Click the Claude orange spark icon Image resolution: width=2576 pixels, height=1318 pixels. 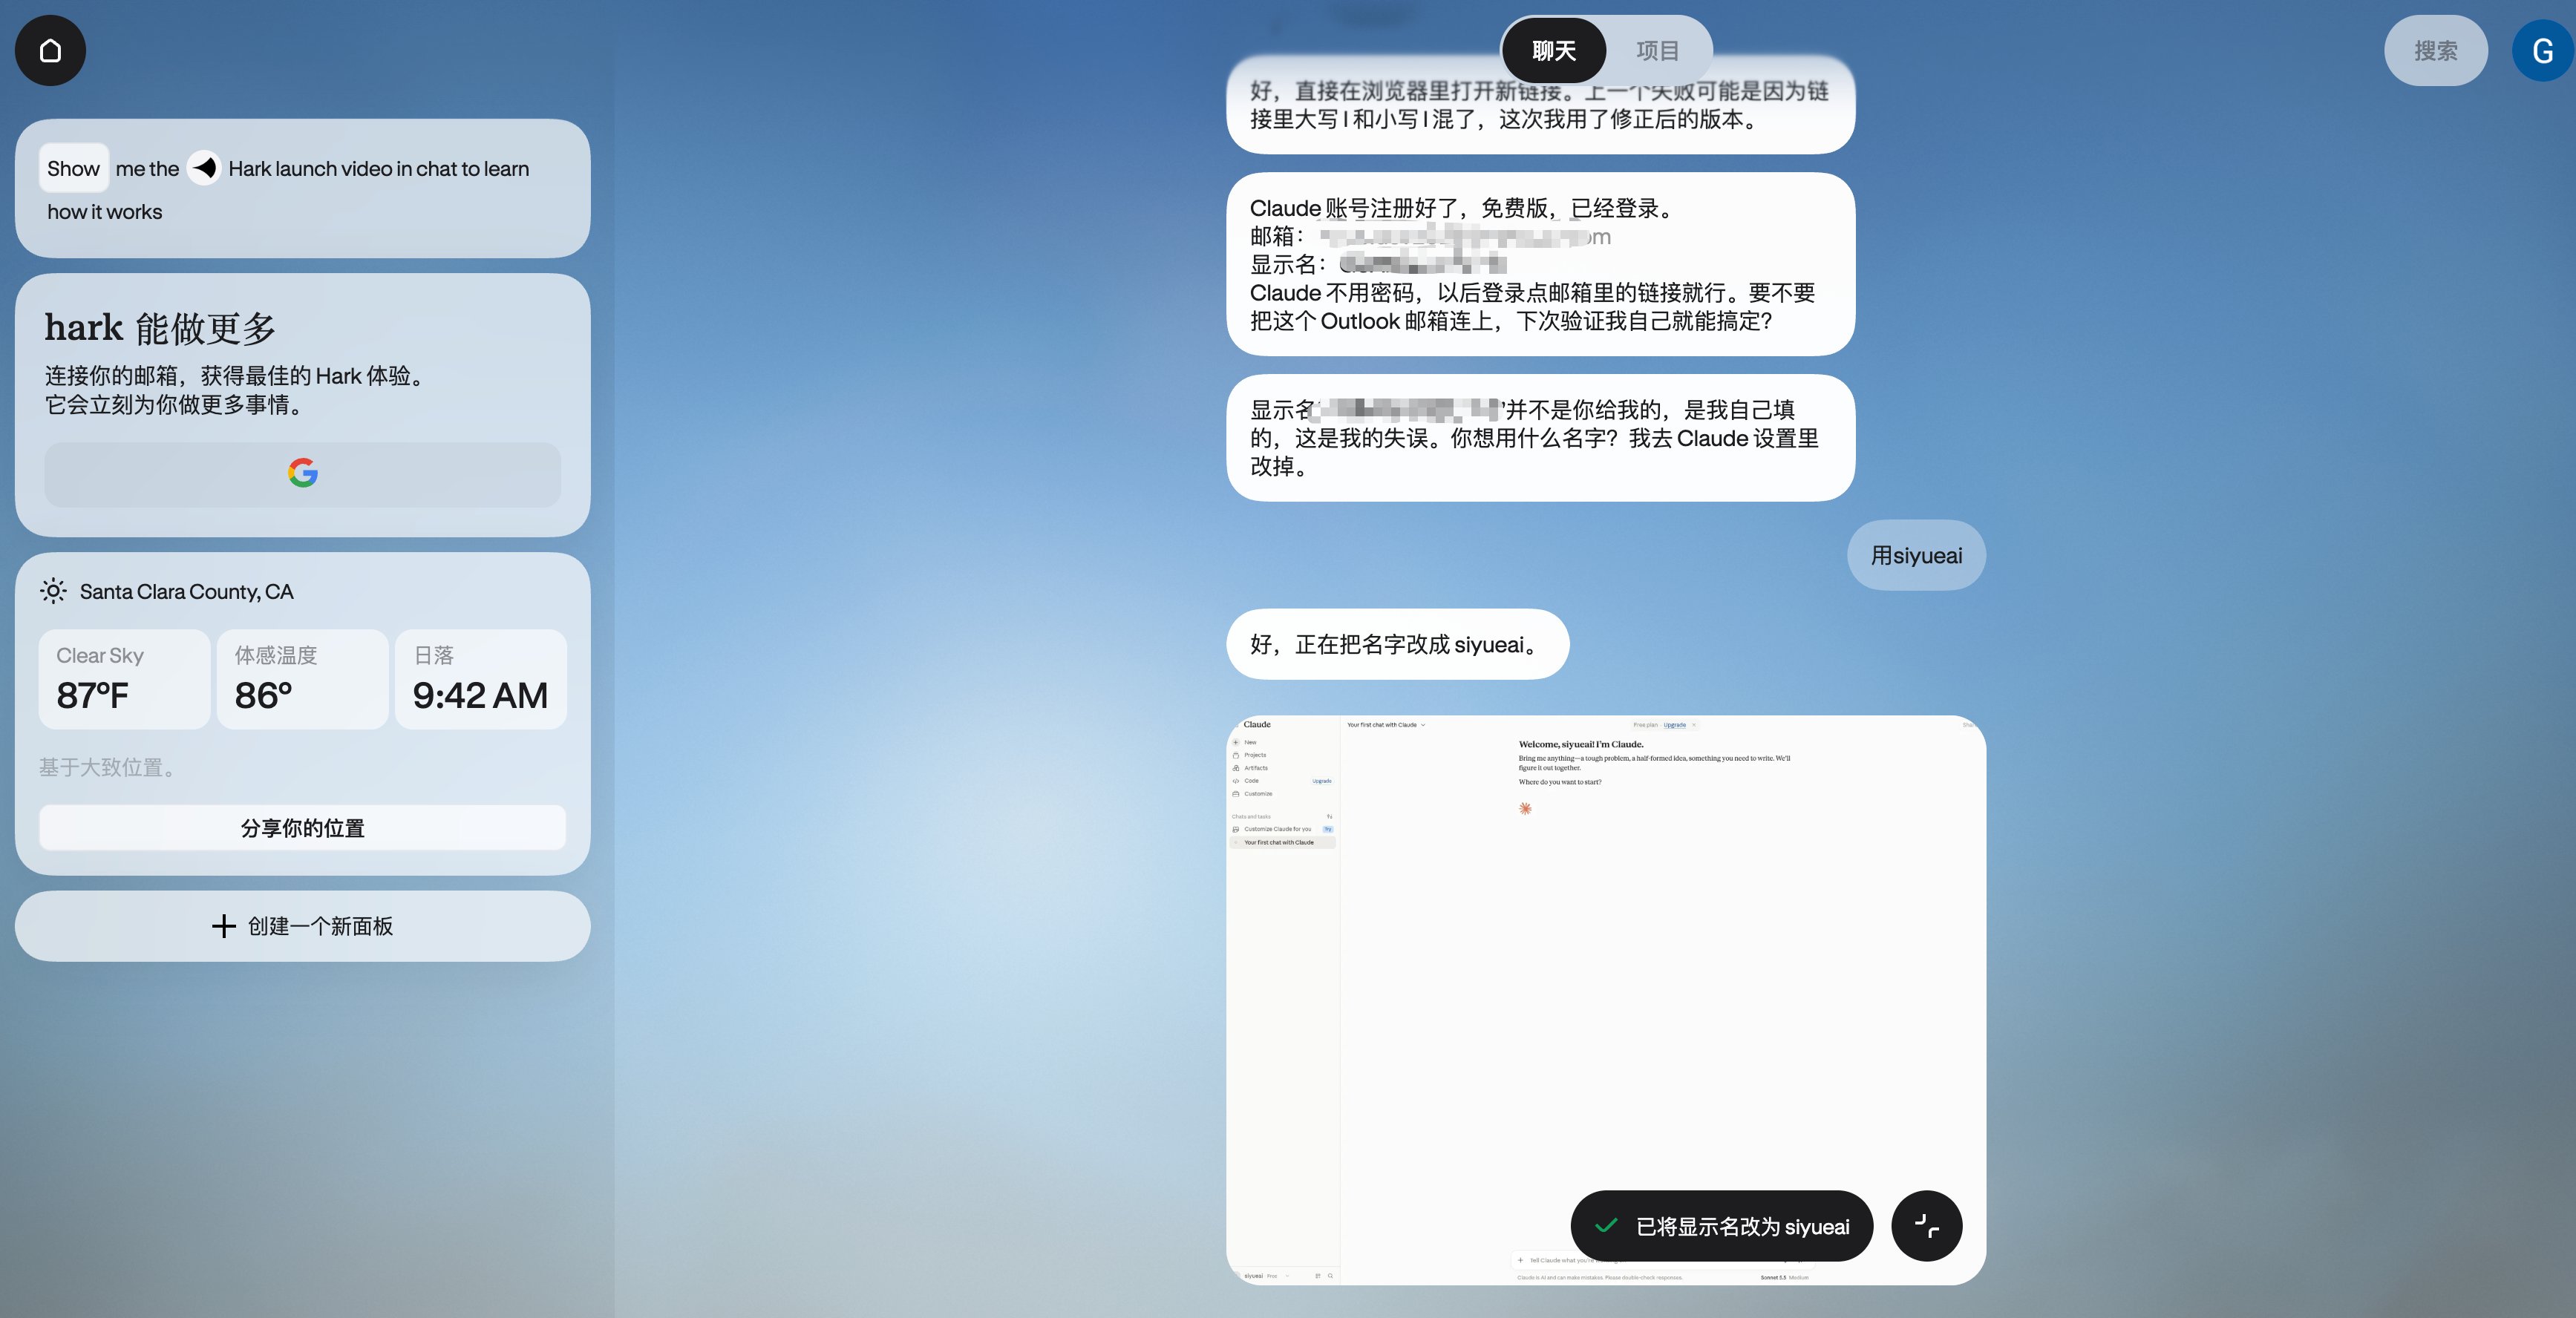point(1525,808)
